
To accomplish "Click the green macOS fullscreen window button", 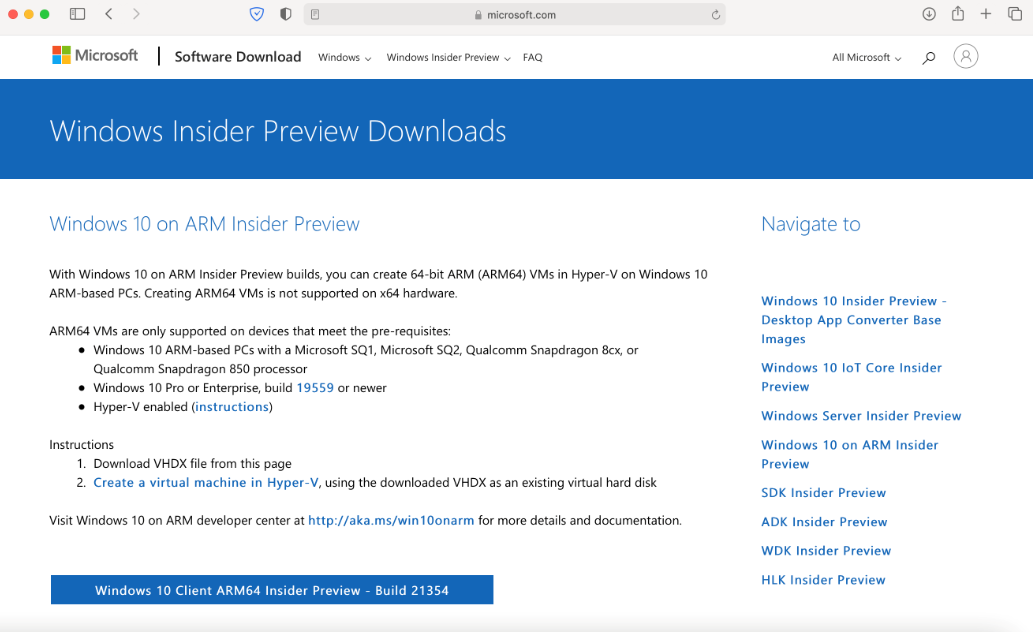I will point(45,14).
